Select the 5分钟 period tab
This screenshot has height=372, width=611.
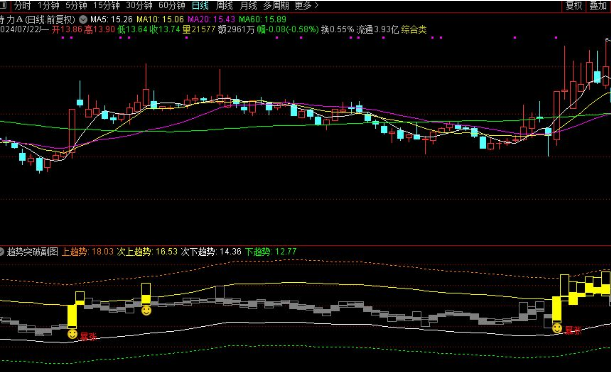(x=76, y=5)
